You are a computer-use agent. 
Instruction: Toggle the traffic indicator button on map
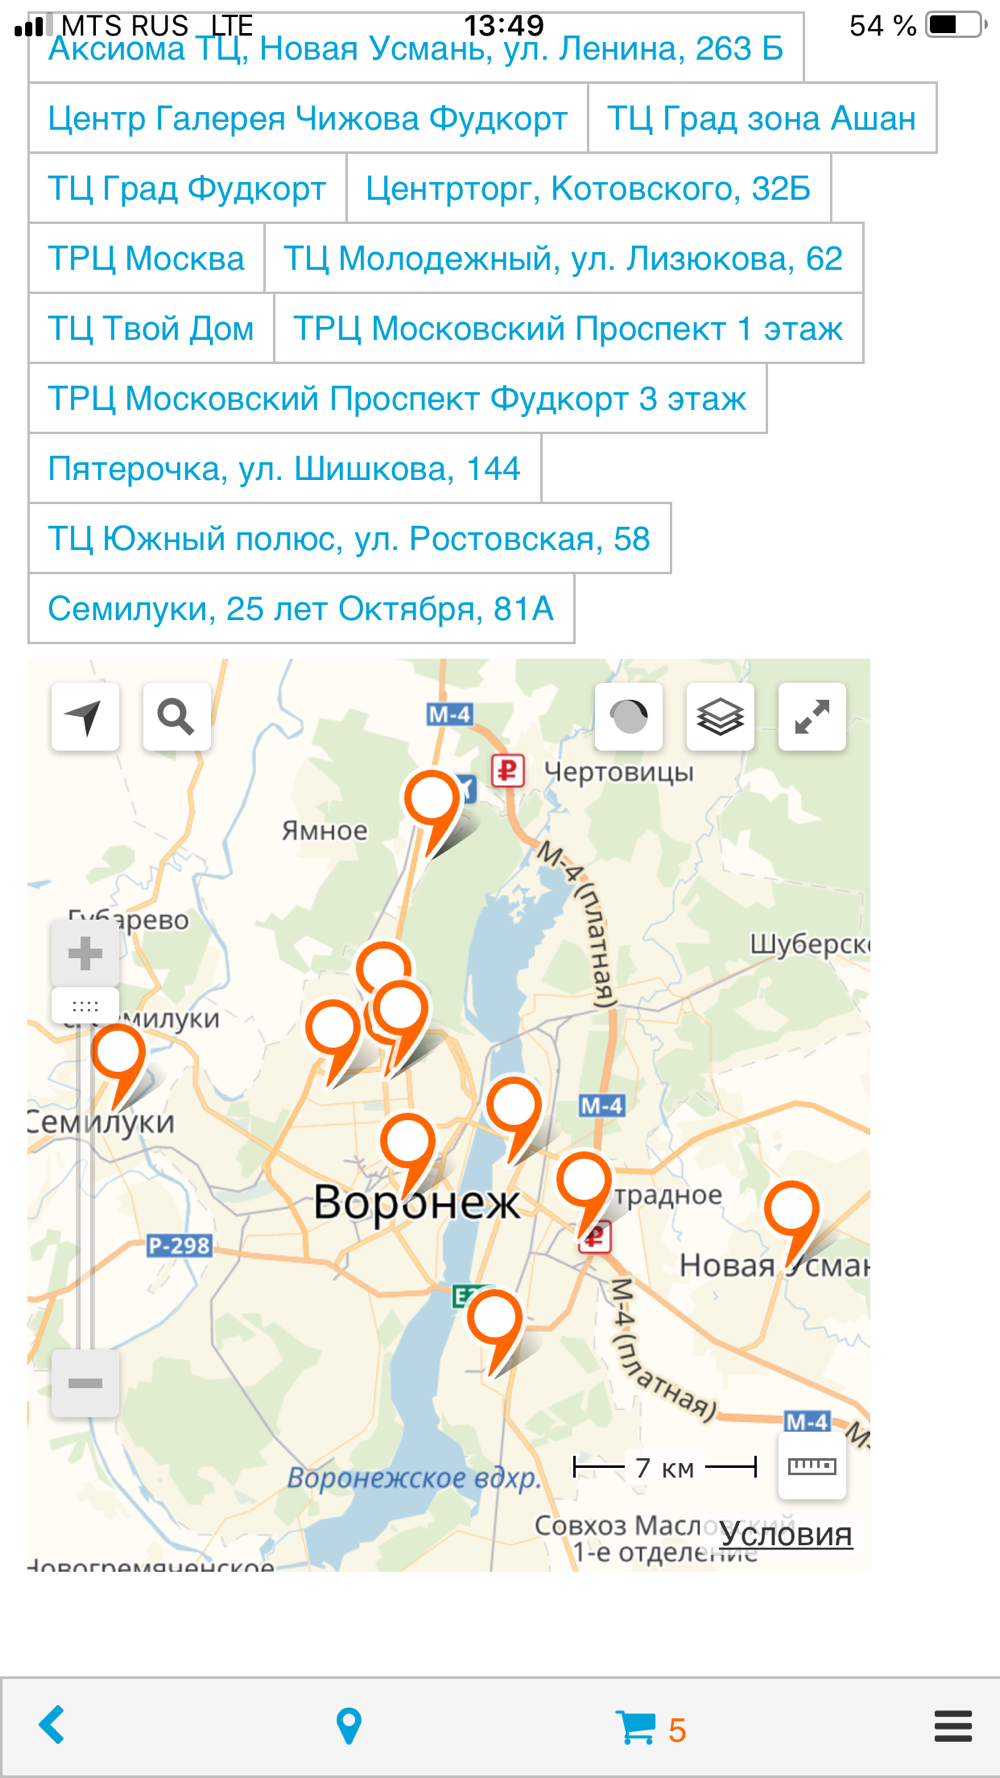(629, 716)
